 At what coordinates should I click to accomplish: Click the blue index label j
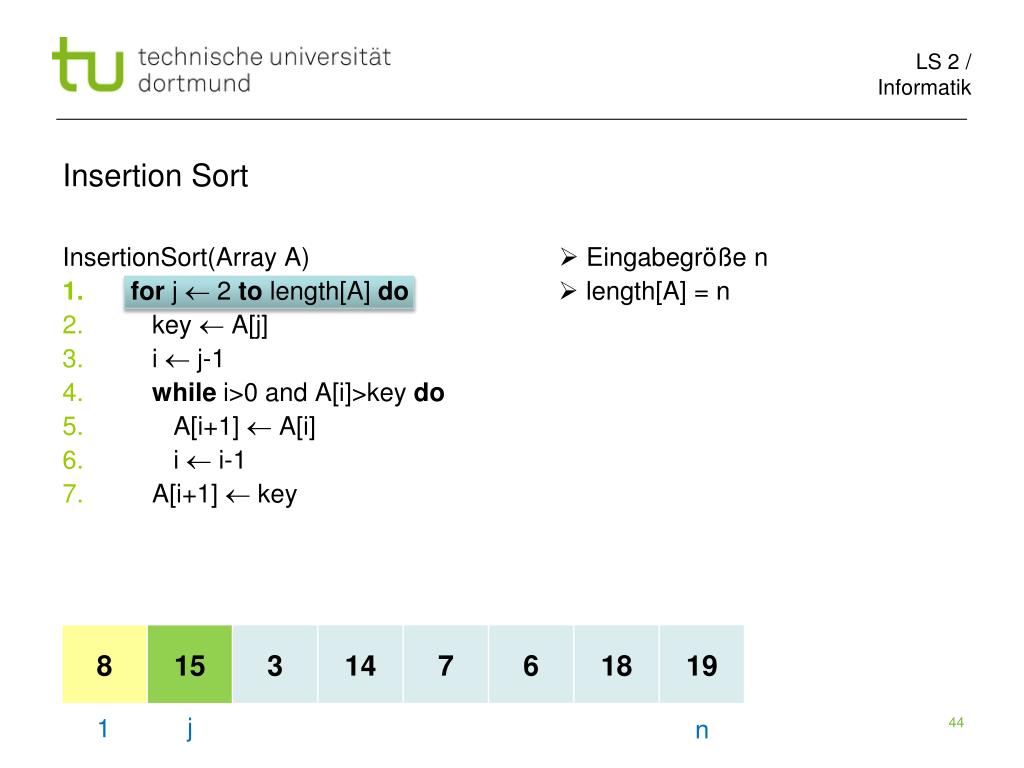click(x=189, y=729)
